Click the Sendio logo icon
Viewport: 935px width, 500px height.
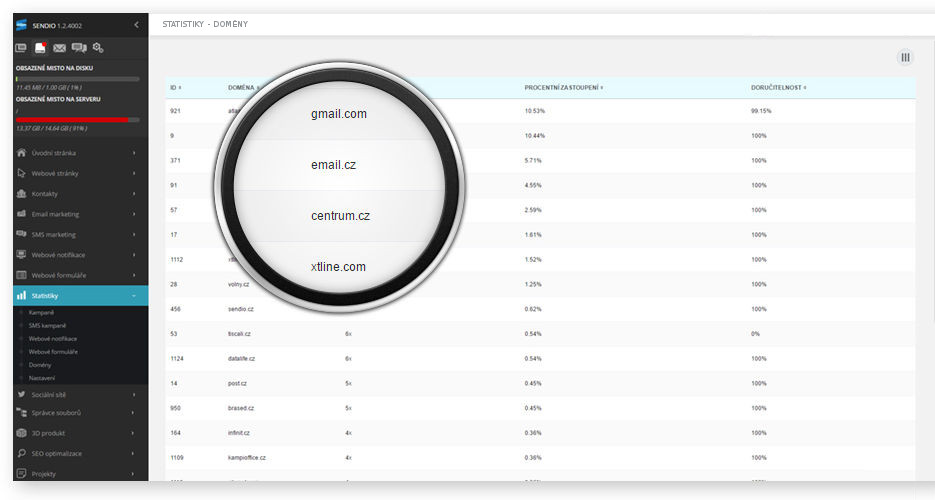[x=21, y=24]
